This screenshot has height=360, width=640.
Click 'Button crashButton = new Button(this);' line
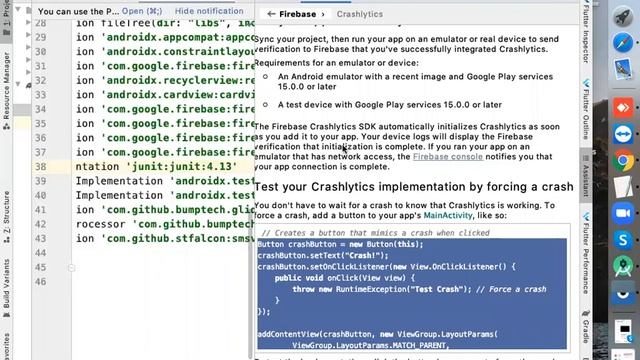(x=340, y=244)
